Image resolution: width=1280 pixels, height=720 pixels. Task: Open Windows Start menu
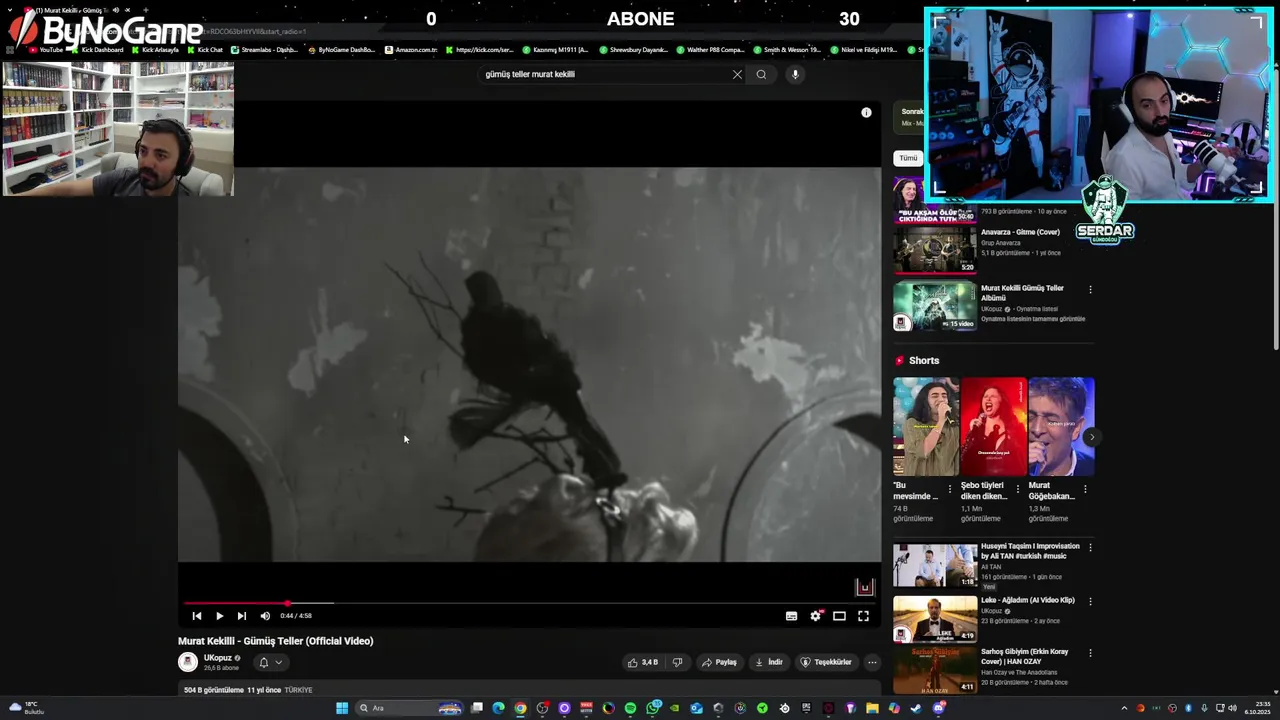342,708
